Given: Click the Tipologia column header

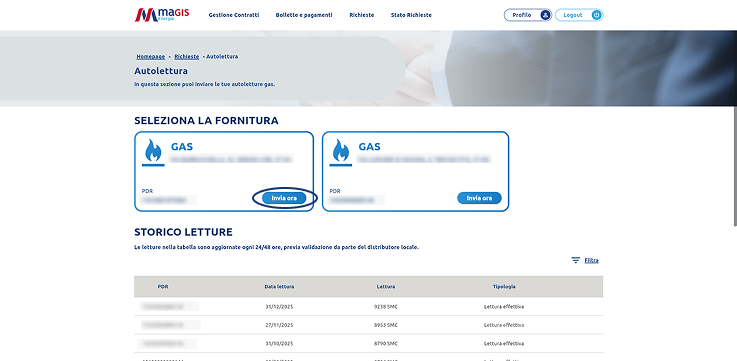Looking at the screenshot, I should 504,286.
